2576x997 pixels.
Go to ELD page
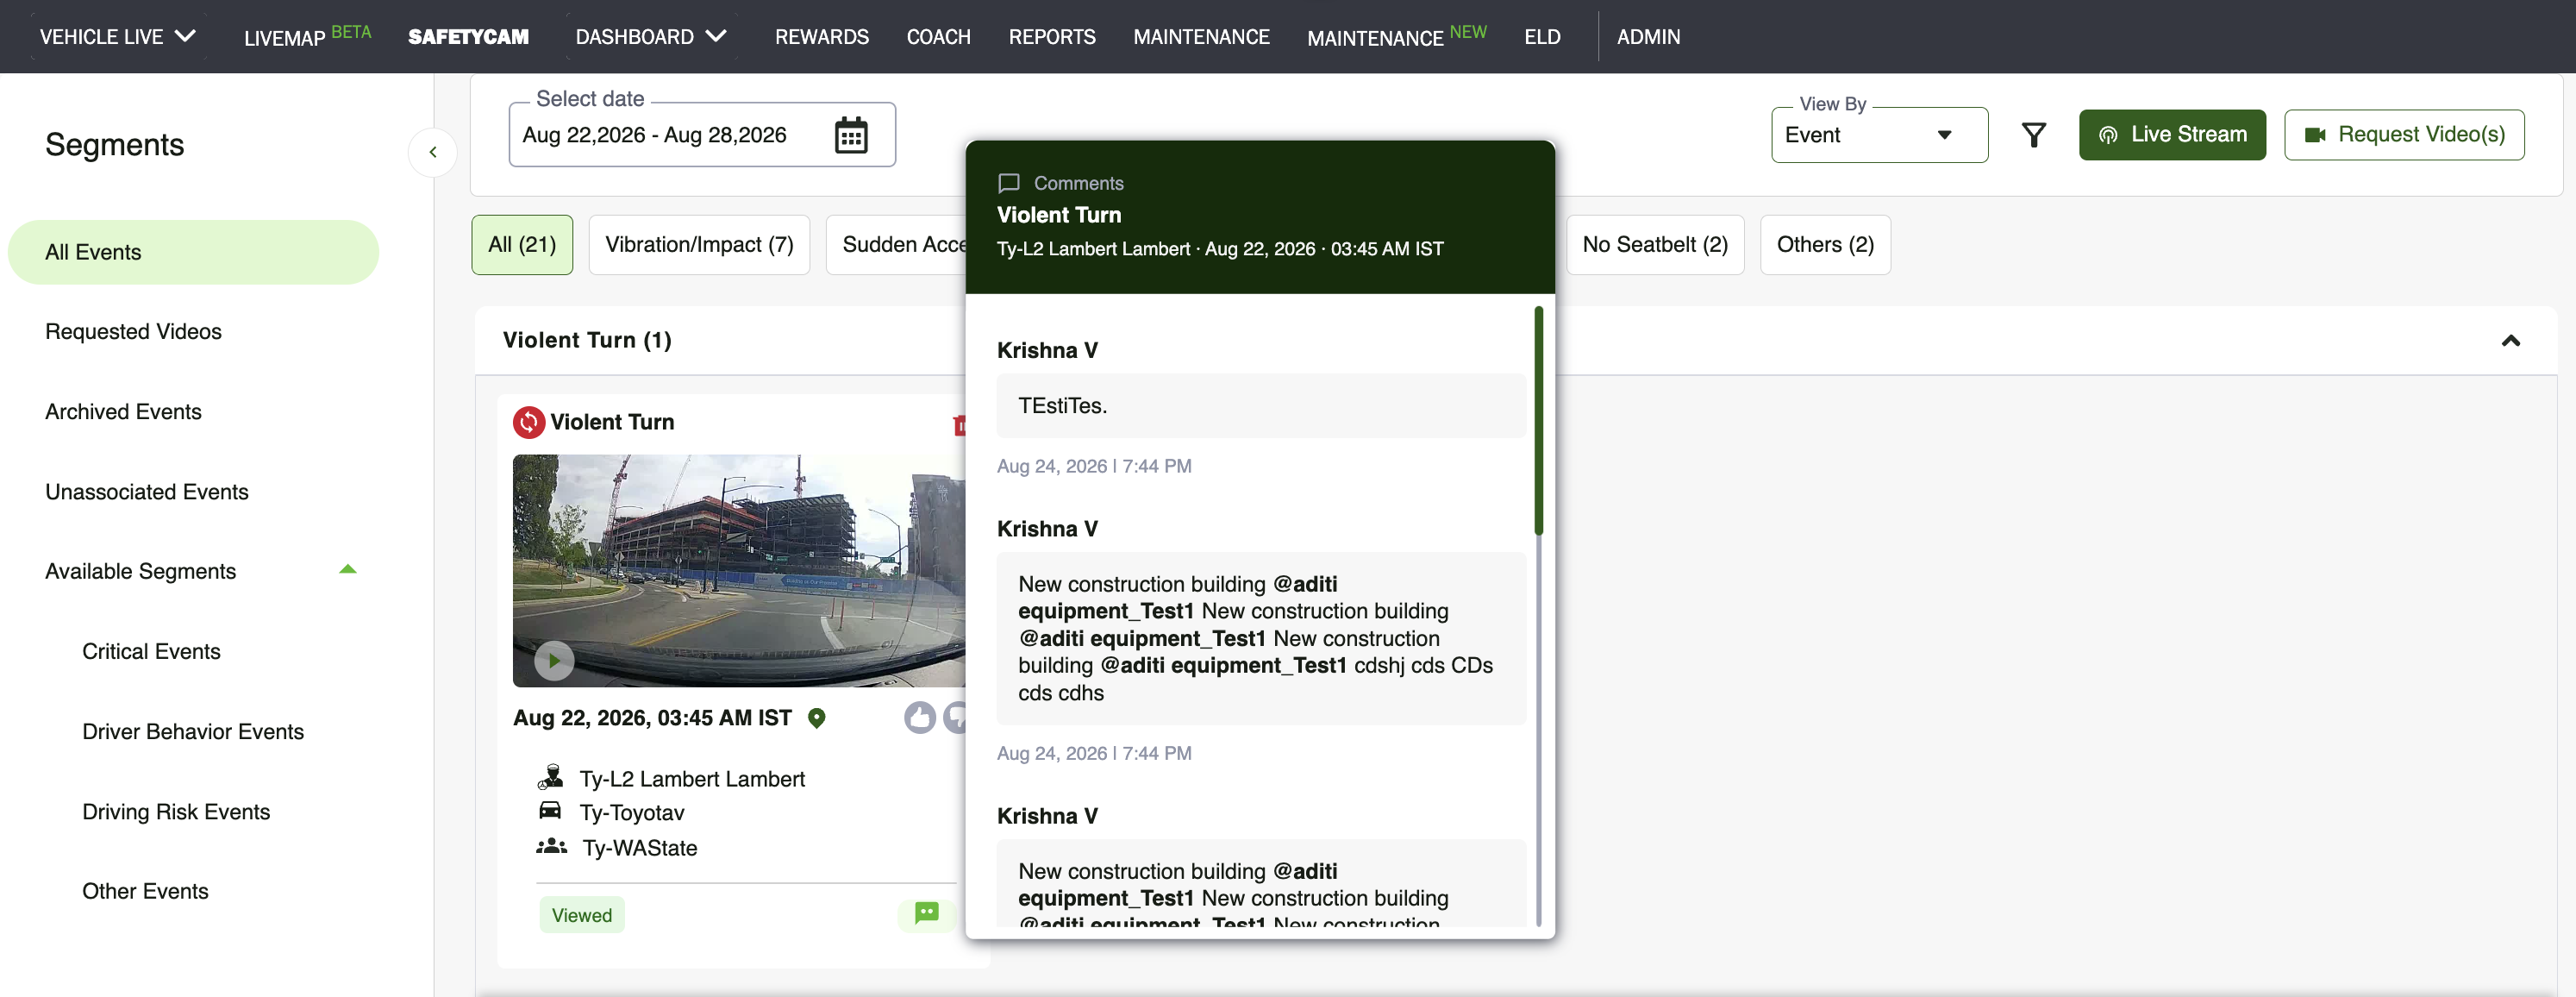(x=1542, y=37)
